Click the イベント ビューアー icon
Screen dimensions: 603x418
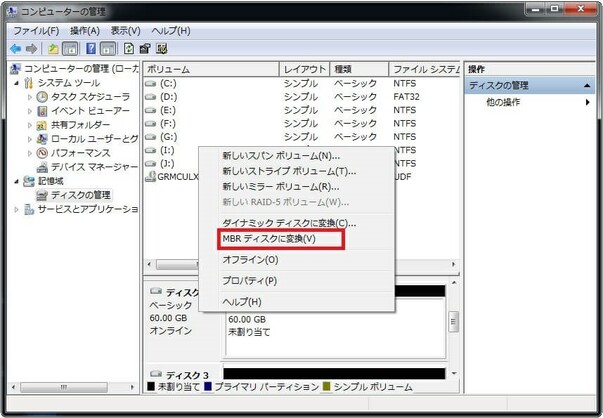42,111
